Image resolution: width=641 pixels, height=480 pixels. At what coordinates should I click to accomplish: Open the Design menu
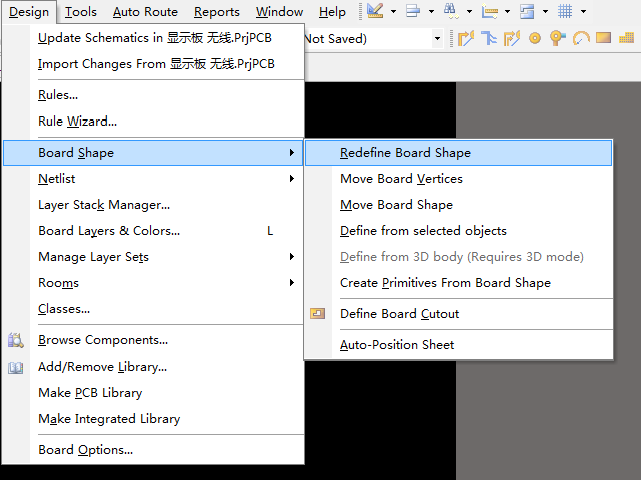(x=29, y=12)
